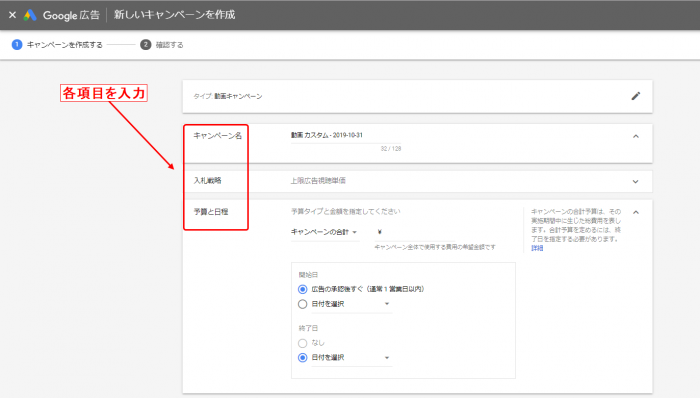Edit the campaign name text field
The image size is (700, 398).
pos(346,135)
